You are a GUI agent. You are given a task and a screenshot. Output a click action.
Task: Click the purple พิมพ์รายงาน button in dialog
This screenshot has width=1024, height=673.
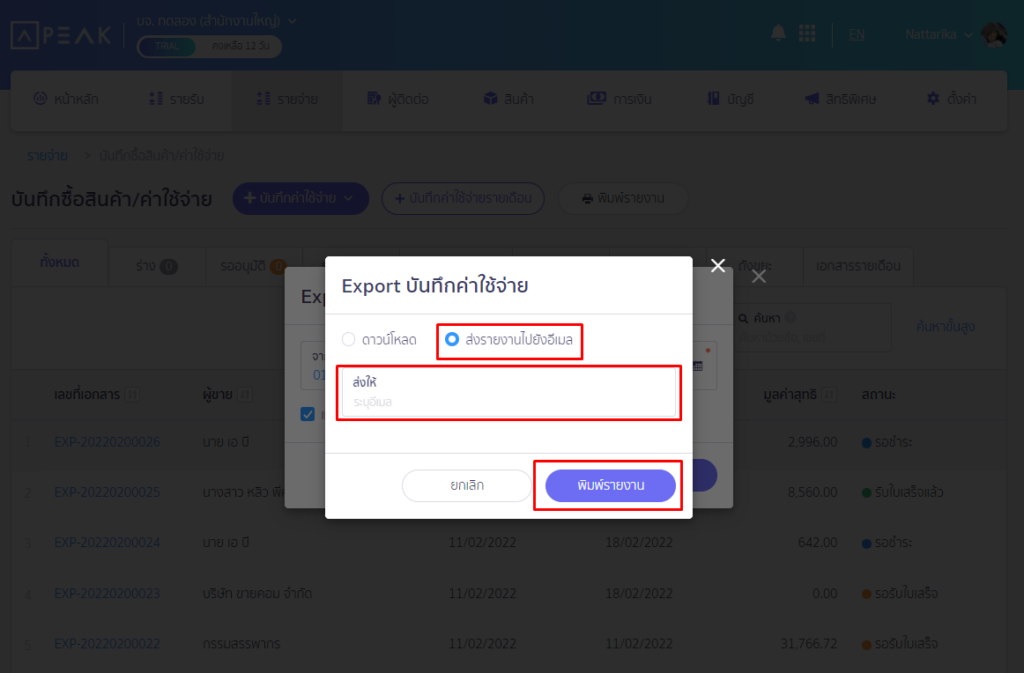coord(610,486)
